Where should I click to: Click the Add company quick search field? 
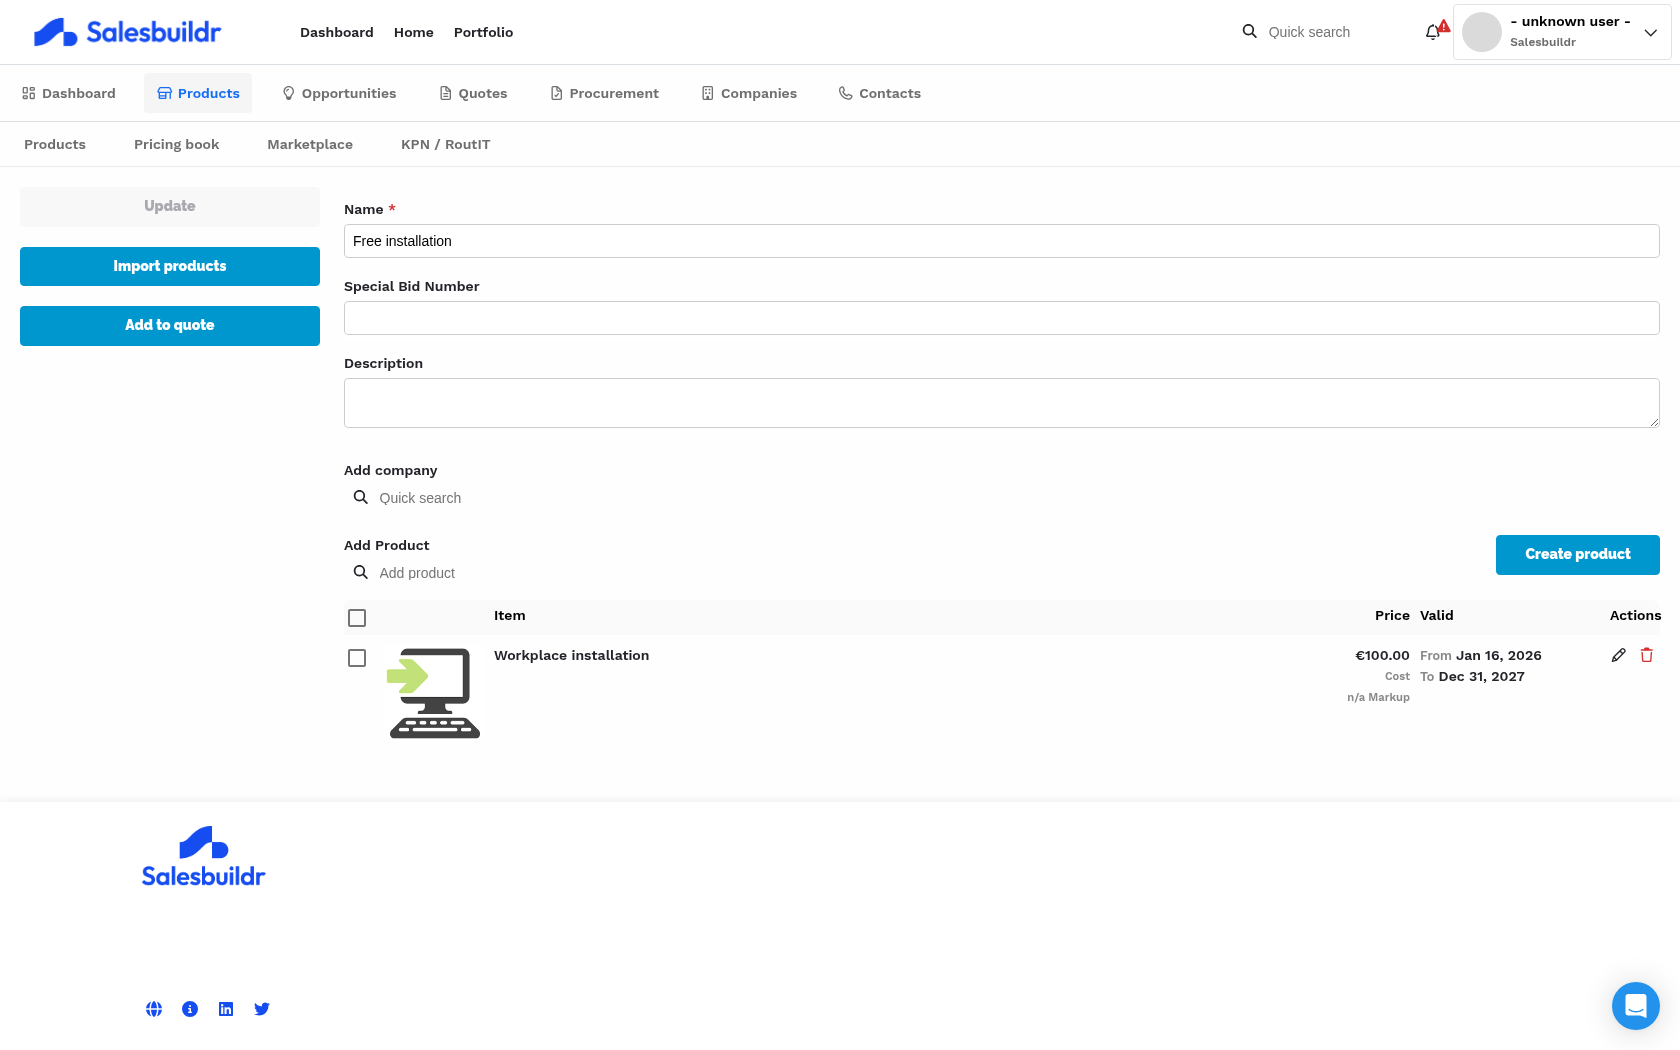[x=460, y=497]
